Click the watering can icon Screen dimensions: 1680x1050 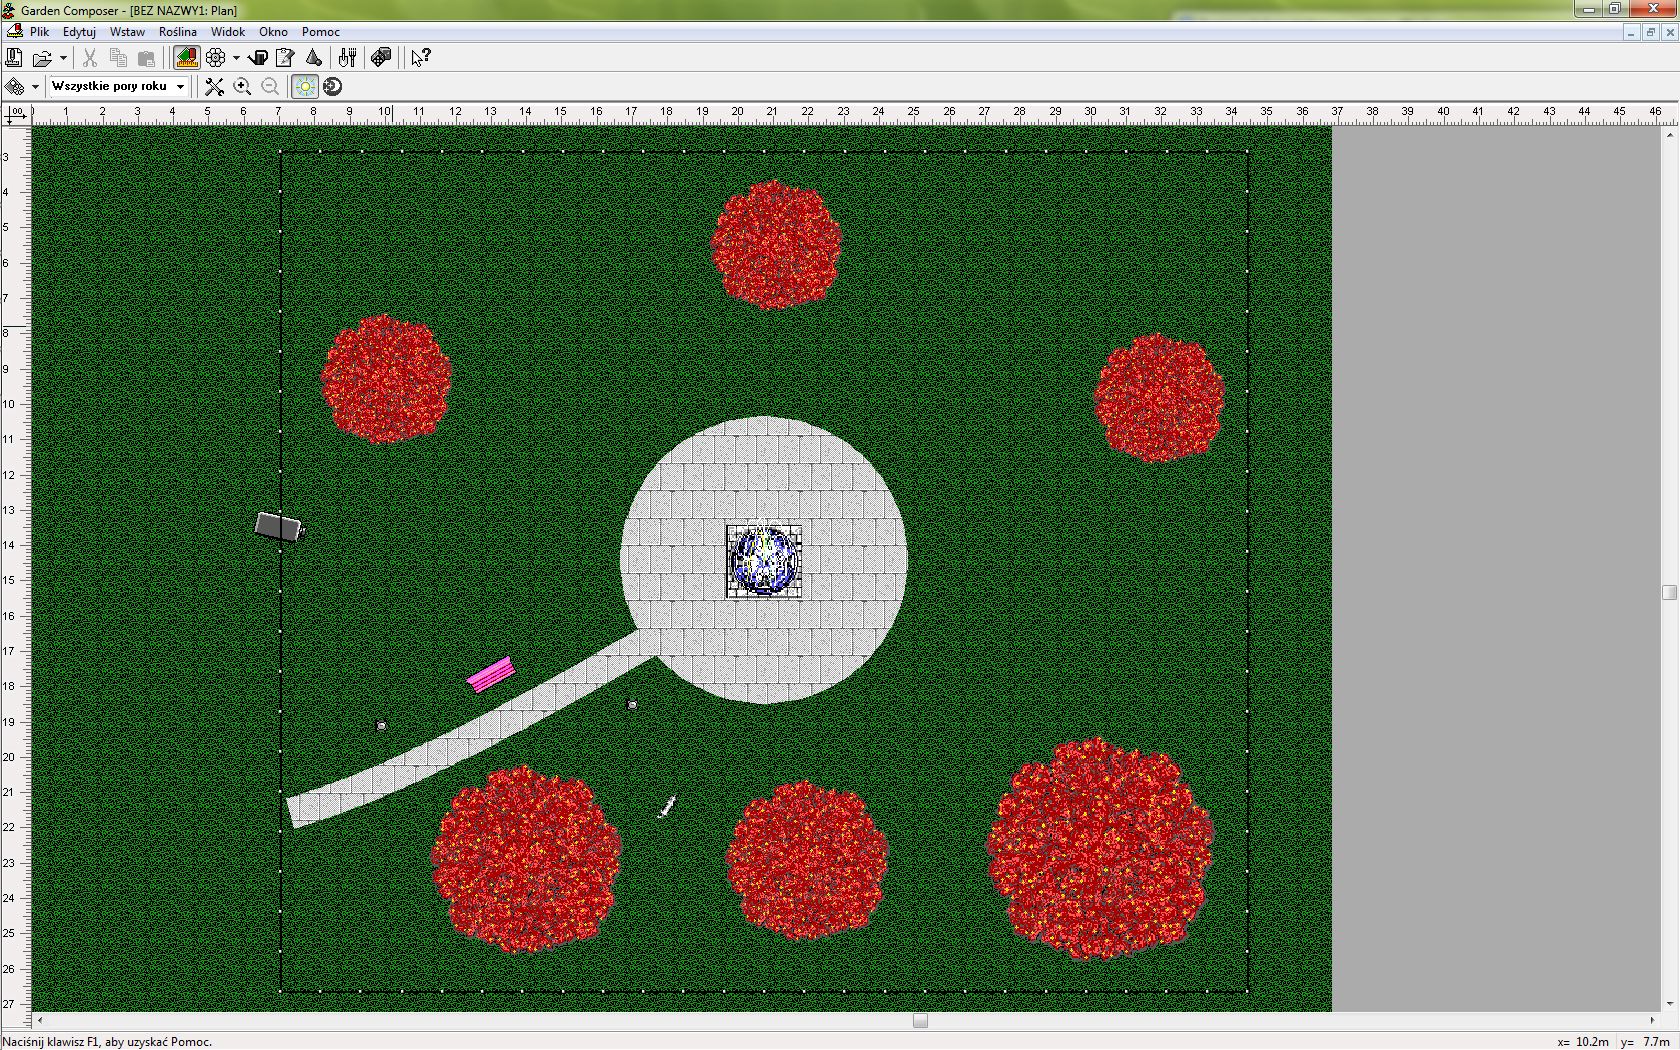pyautogui.click(x=258, y=58)
